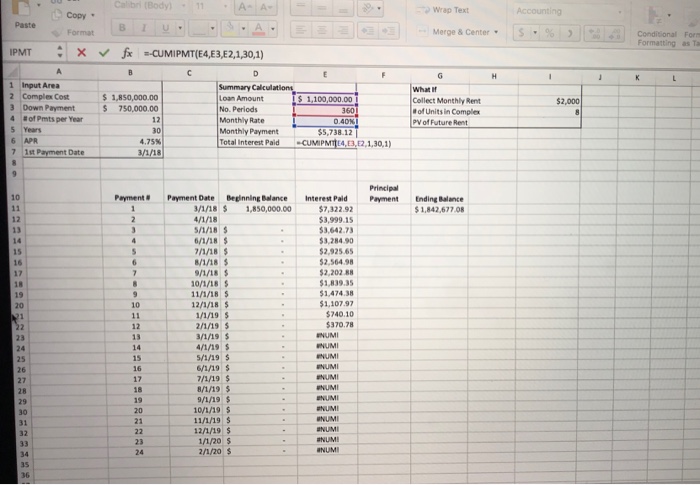Screen dimensions: 700x485
Task: Select row 10 header
Action: pos(16,197)
